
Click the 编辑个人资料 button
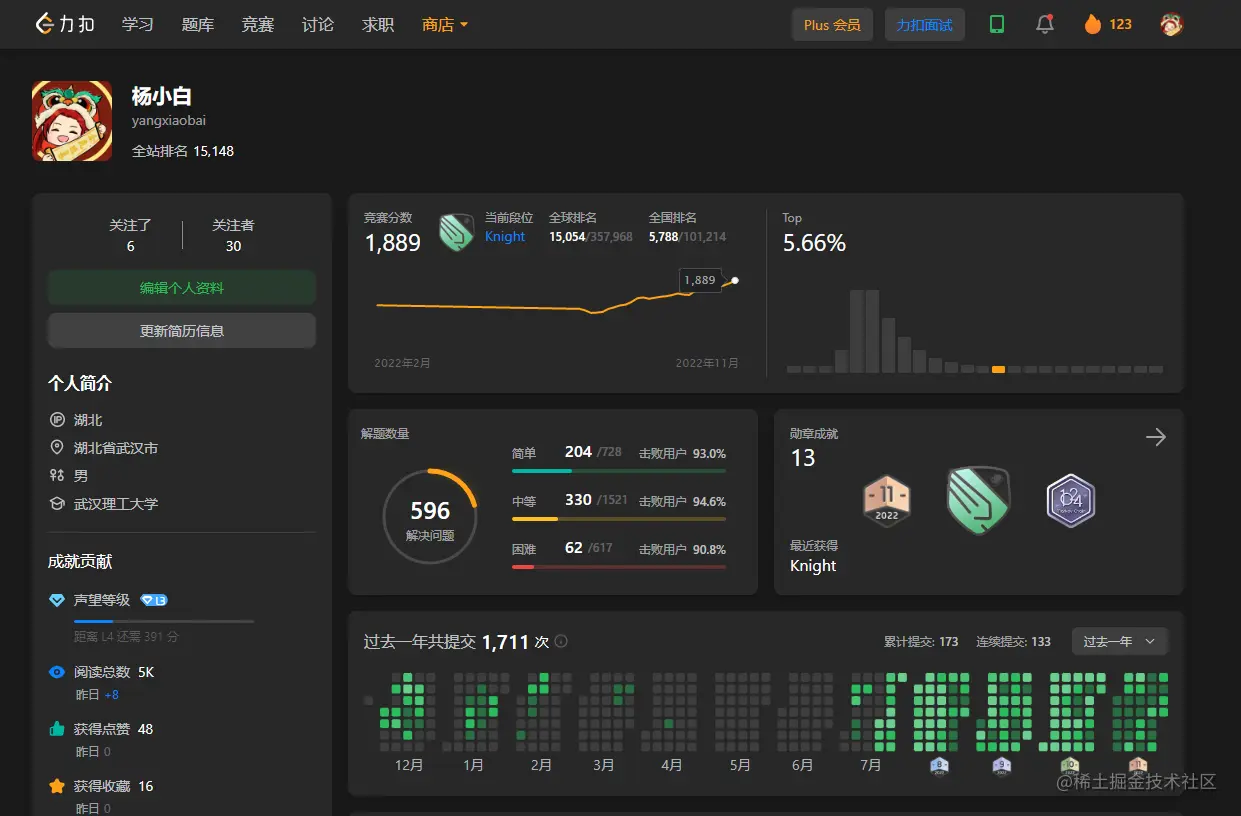182,288
